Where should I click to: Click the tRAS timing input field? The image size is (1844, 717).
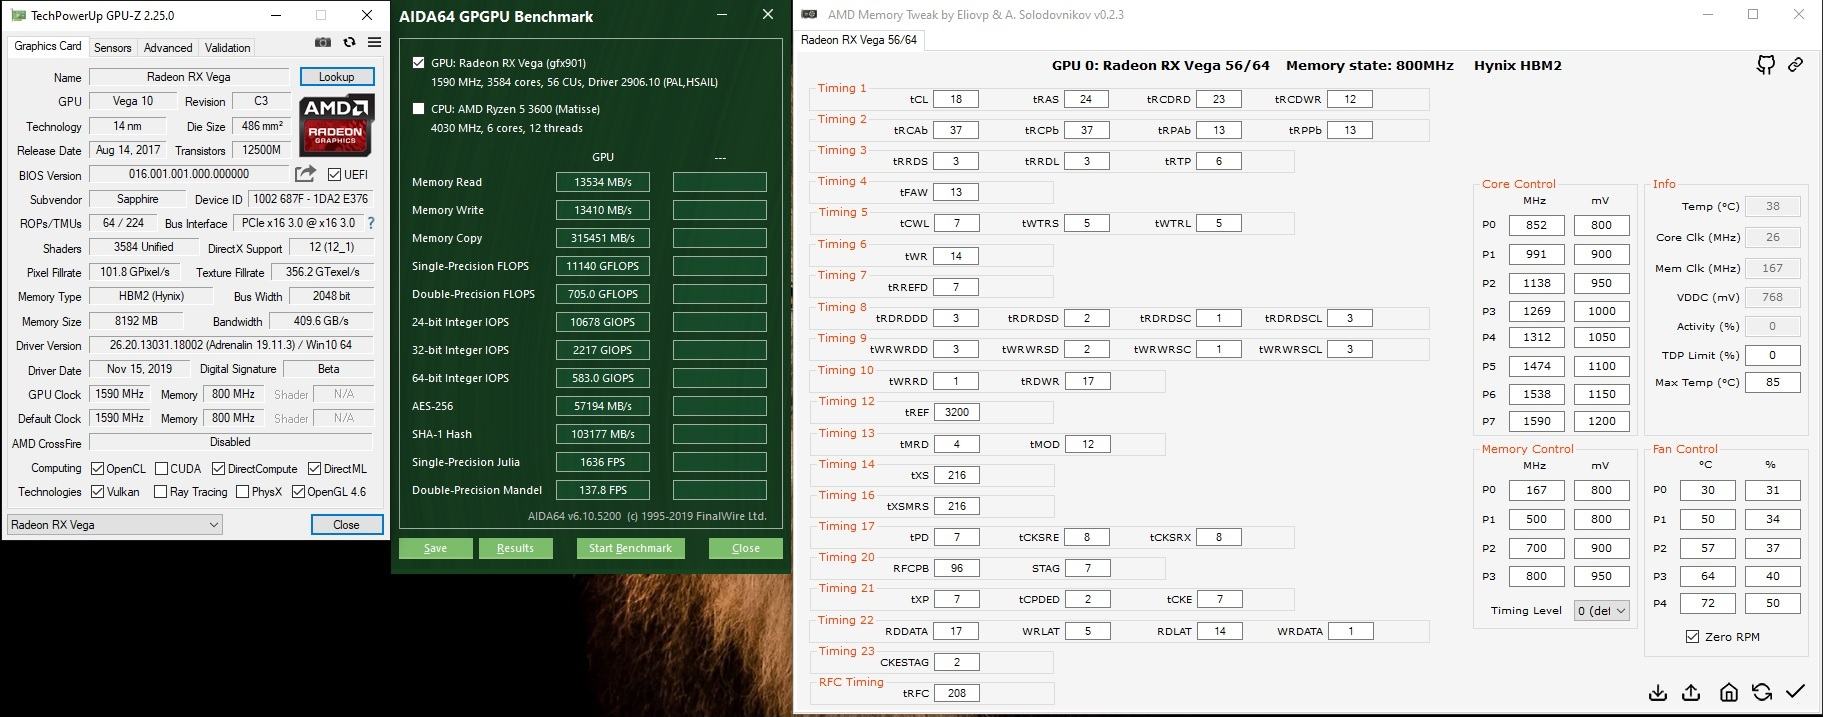click(x=1087, y=99)
